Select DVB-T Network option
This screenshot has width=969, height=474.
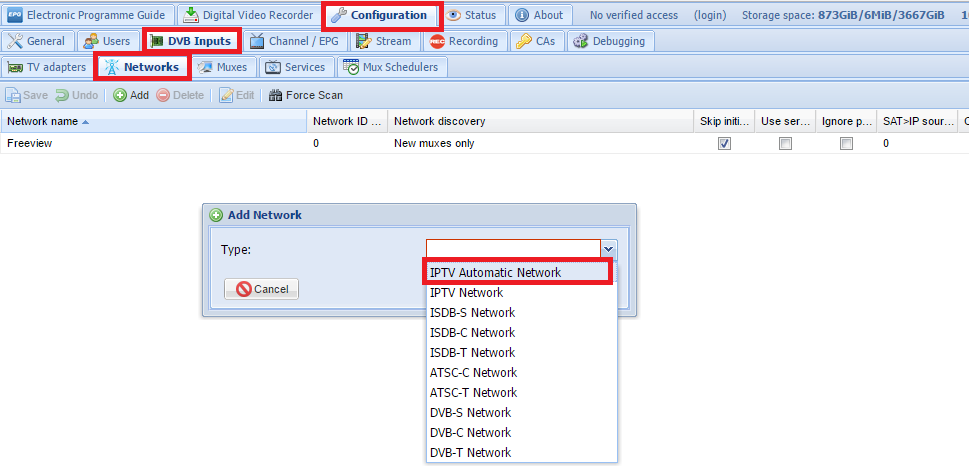[522, 452]
